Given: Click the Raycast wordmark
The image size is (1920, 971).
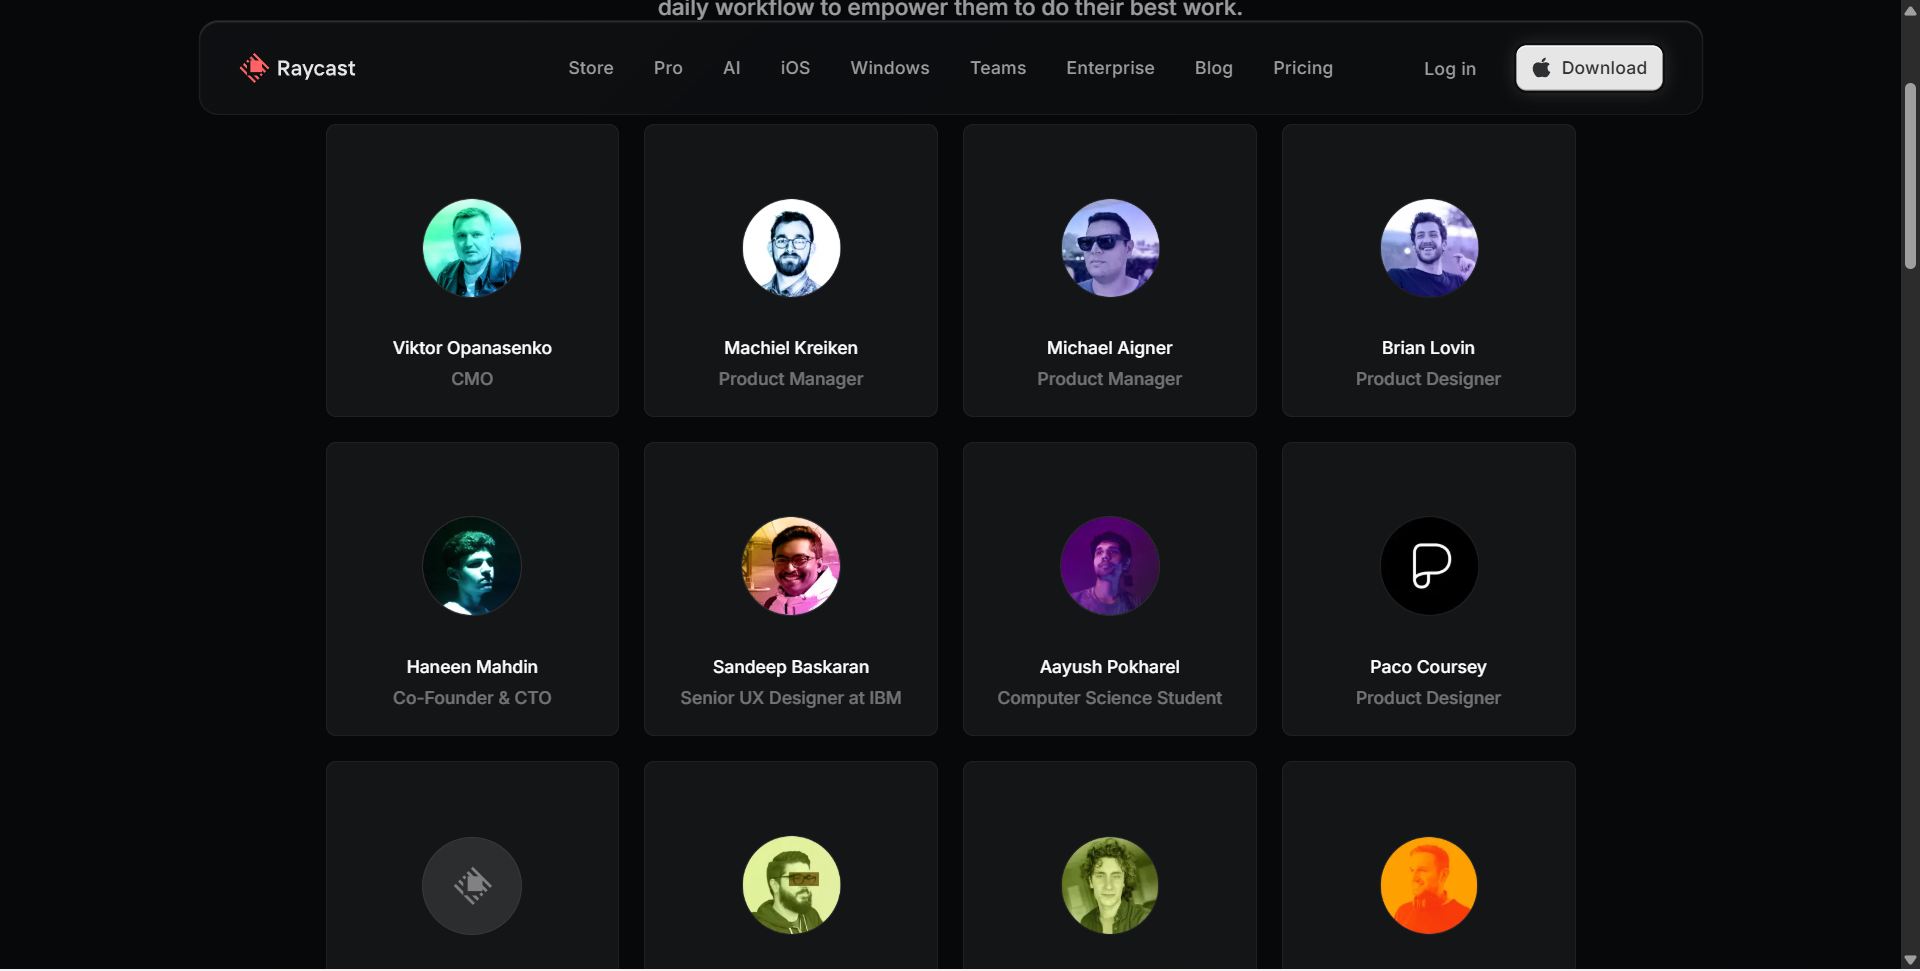Looking at the screenshot, I should tap(316, 68).
